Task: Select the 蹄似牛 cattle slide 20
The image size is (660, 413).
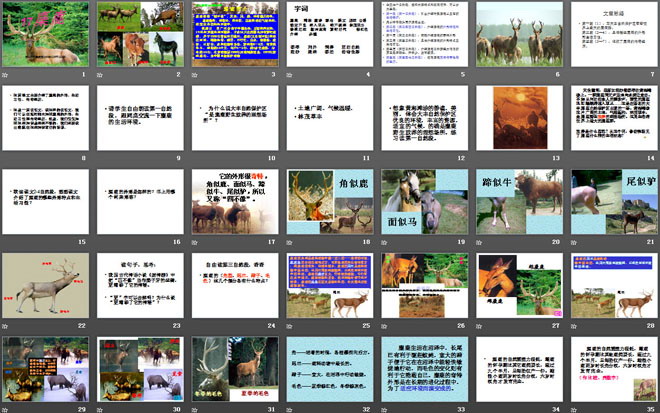Action: click(x=519, y=202)
